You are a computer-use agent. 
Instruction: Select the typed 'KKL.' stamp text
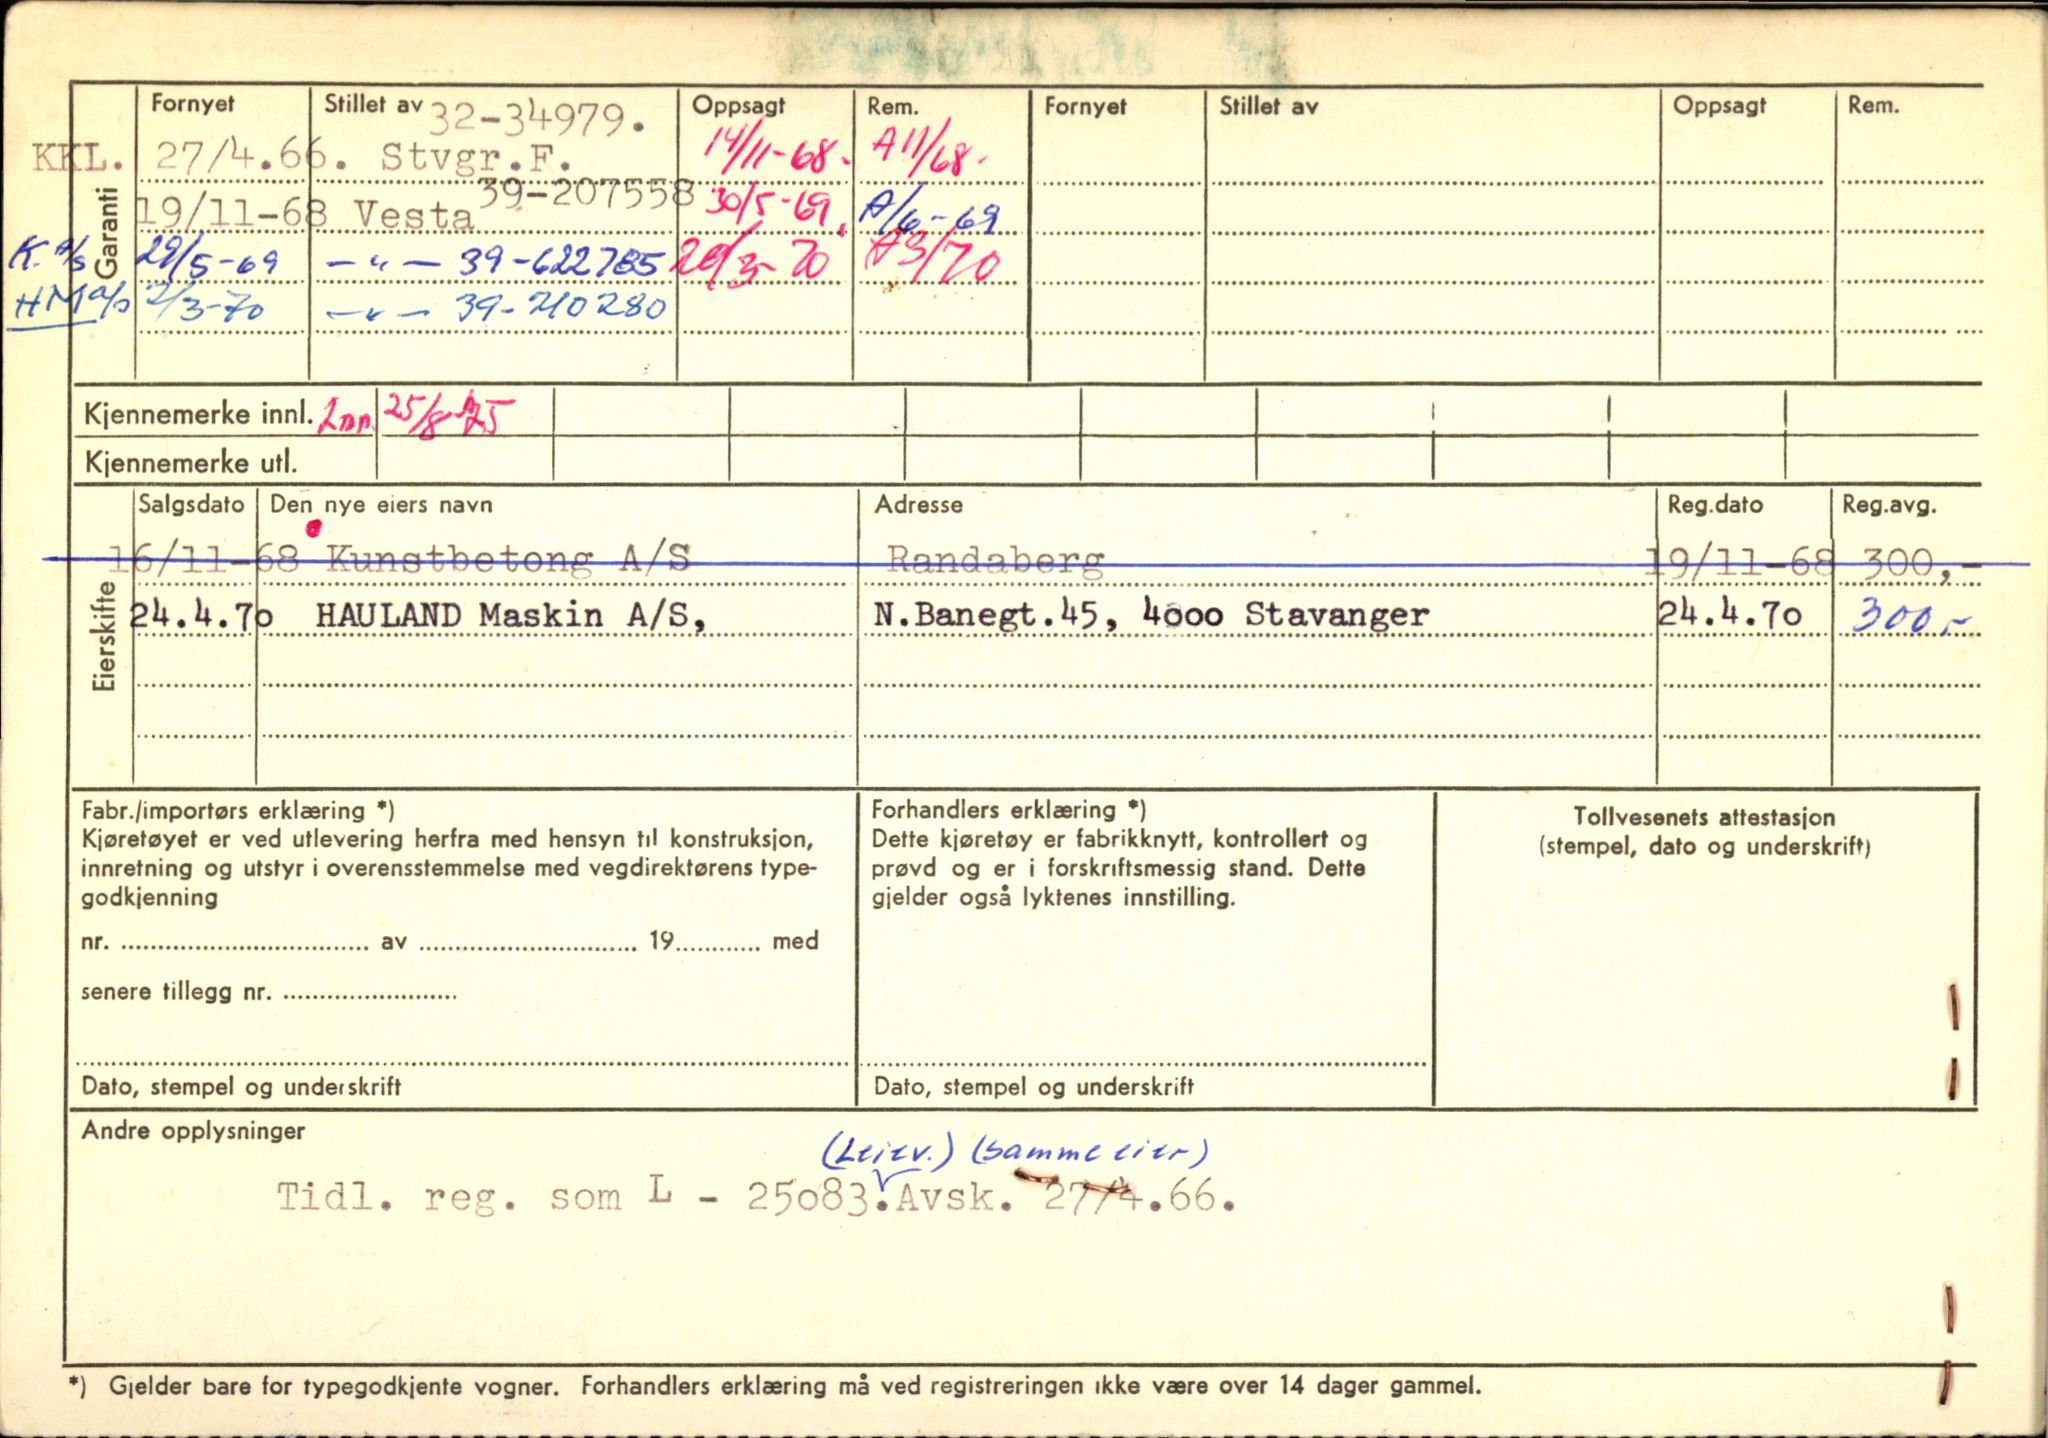click(x=78, y=158)
